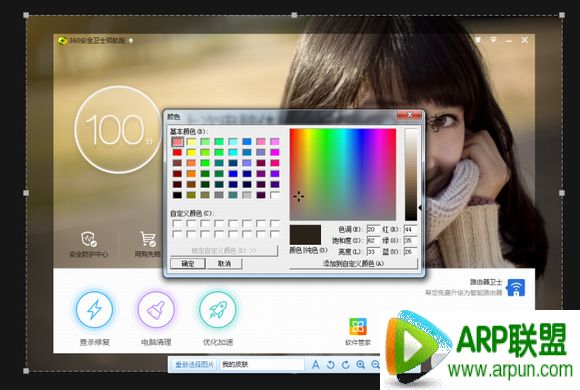Click the 基本颜色 label
This screenshot has width=580, height=390.
tap(189, 131)
